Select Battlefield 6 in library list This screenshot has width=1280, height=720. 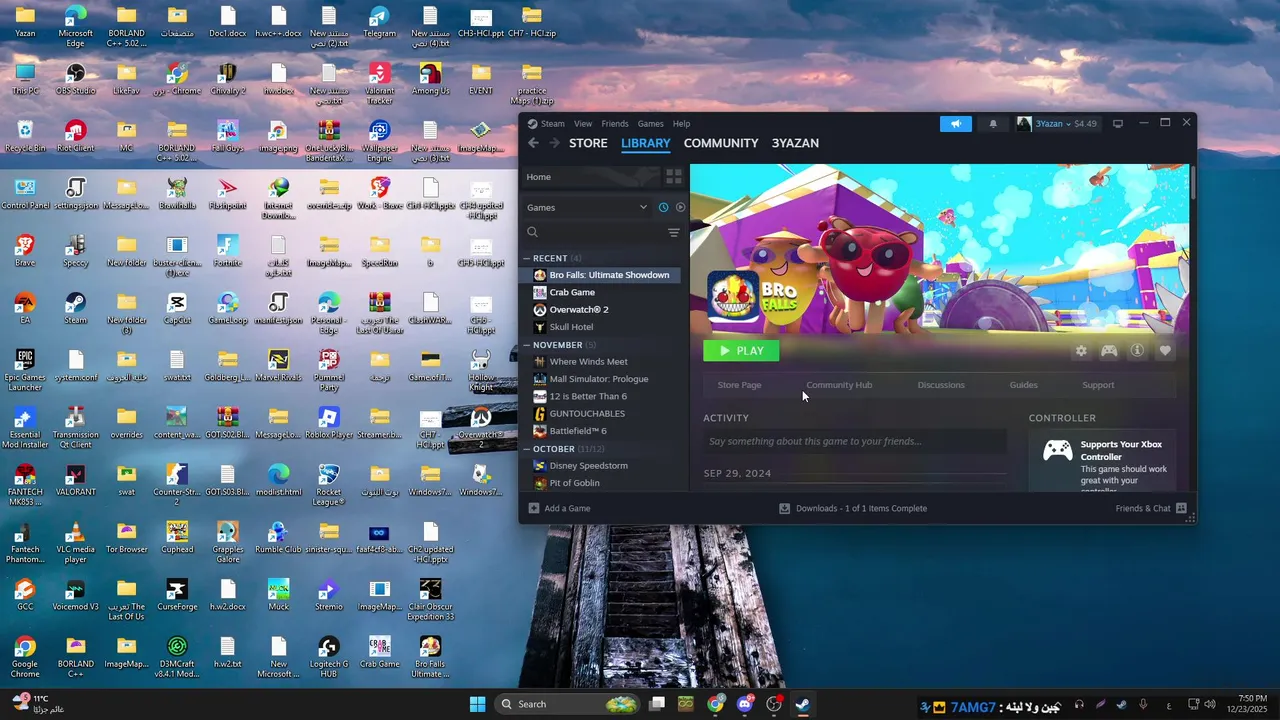(x=577, y=431)
